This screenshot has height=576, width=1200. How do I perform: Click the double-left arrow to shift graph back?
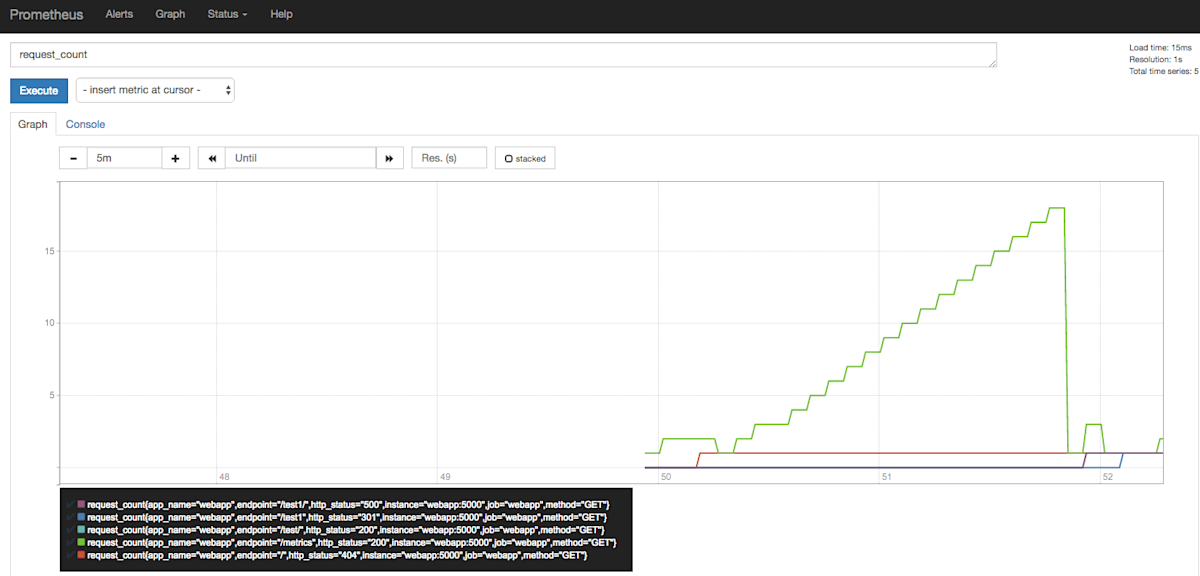point(210,157)
